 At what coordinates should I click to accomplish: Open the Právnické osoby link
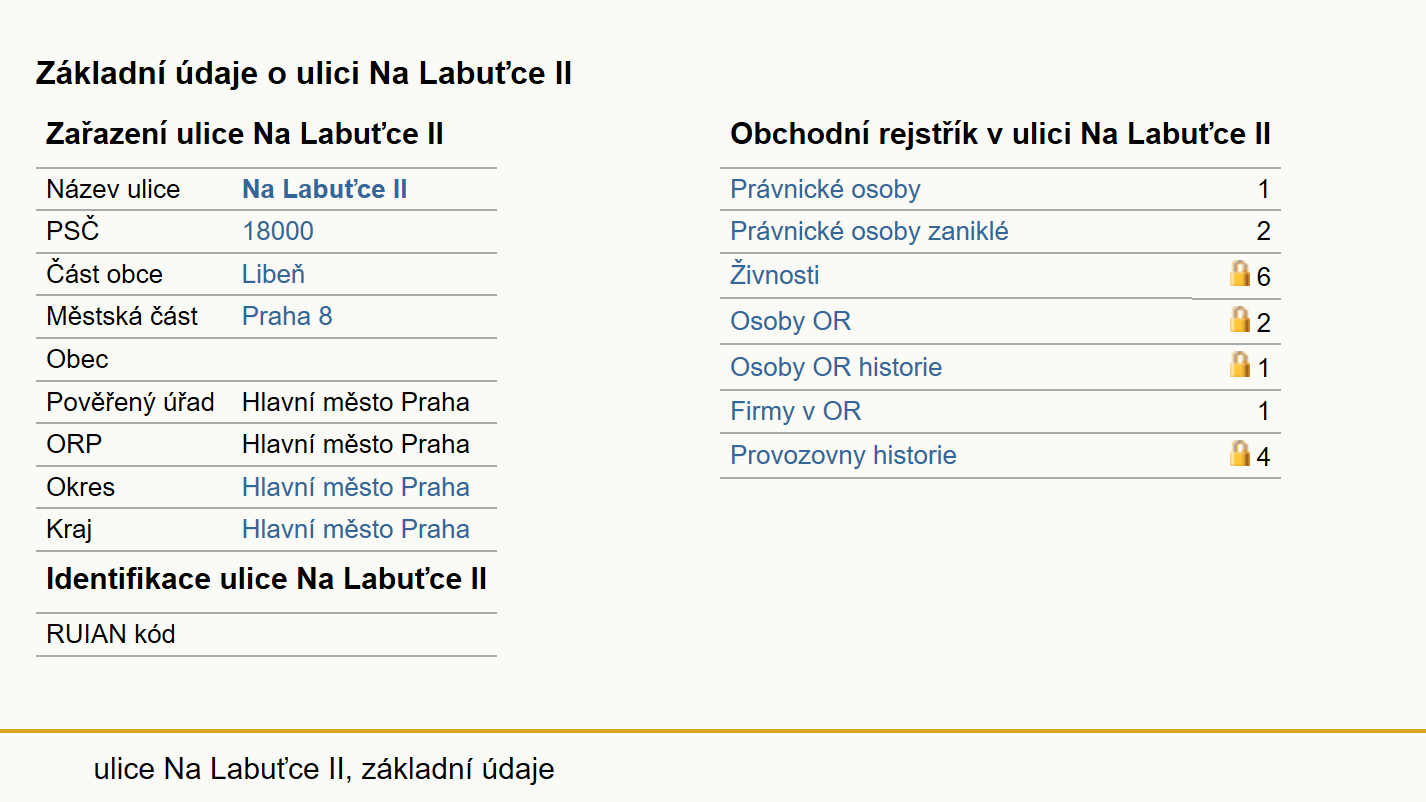(825, 189)
